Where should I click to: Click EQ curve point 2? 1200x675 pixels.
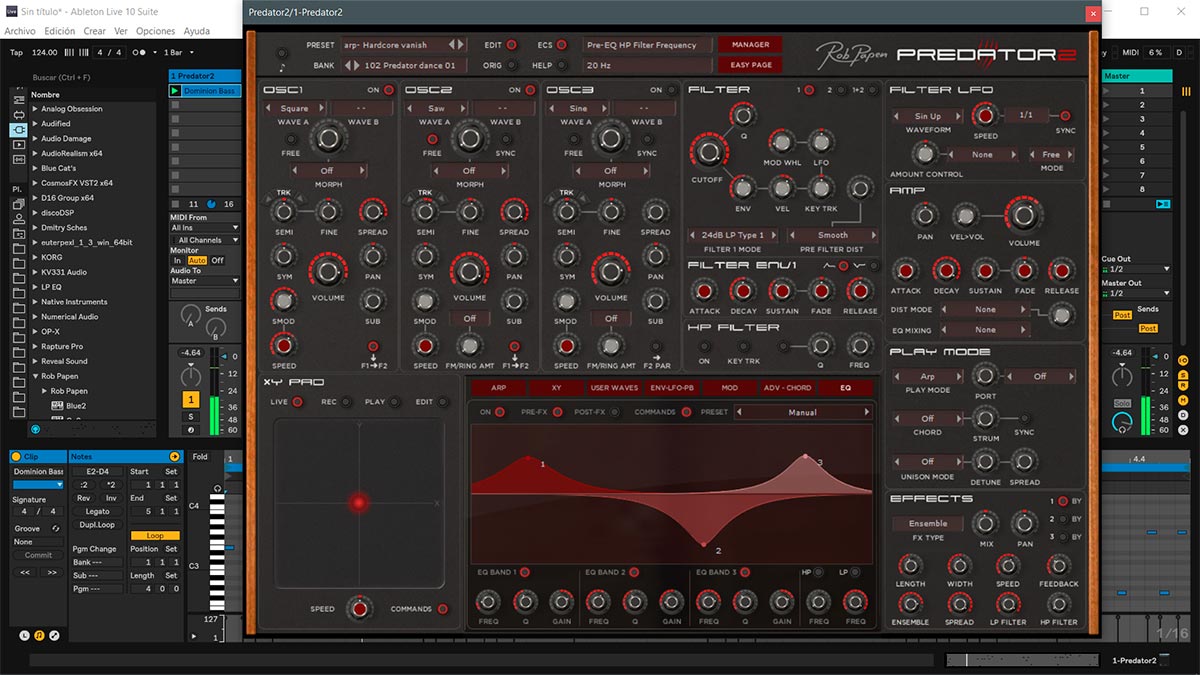705,544
